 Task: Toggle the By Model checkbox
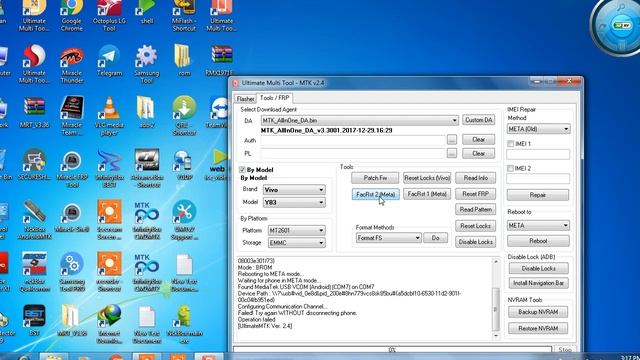pos(242,170)
